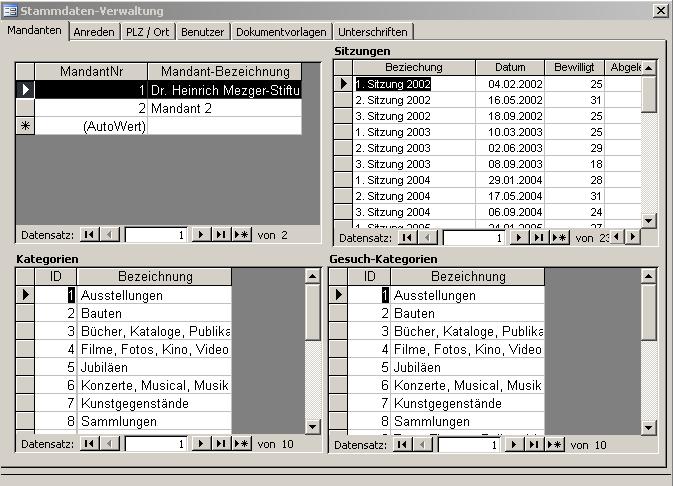673x486 pixels.
Task: Add new record in Kategorien navigator
Action: point(241,443)
